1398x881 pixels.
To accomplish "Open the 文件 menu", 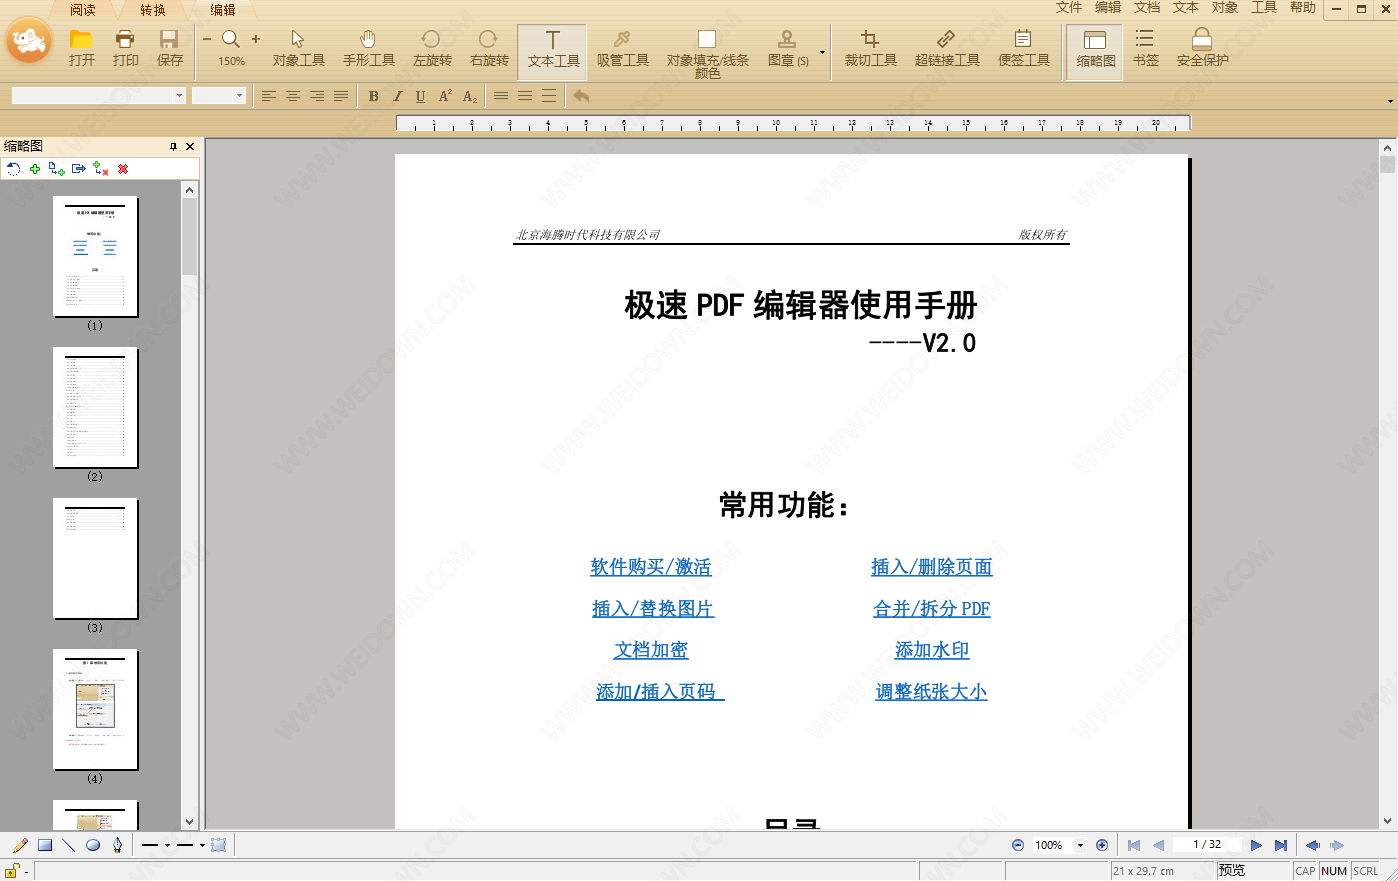I will pos(1069,7).
